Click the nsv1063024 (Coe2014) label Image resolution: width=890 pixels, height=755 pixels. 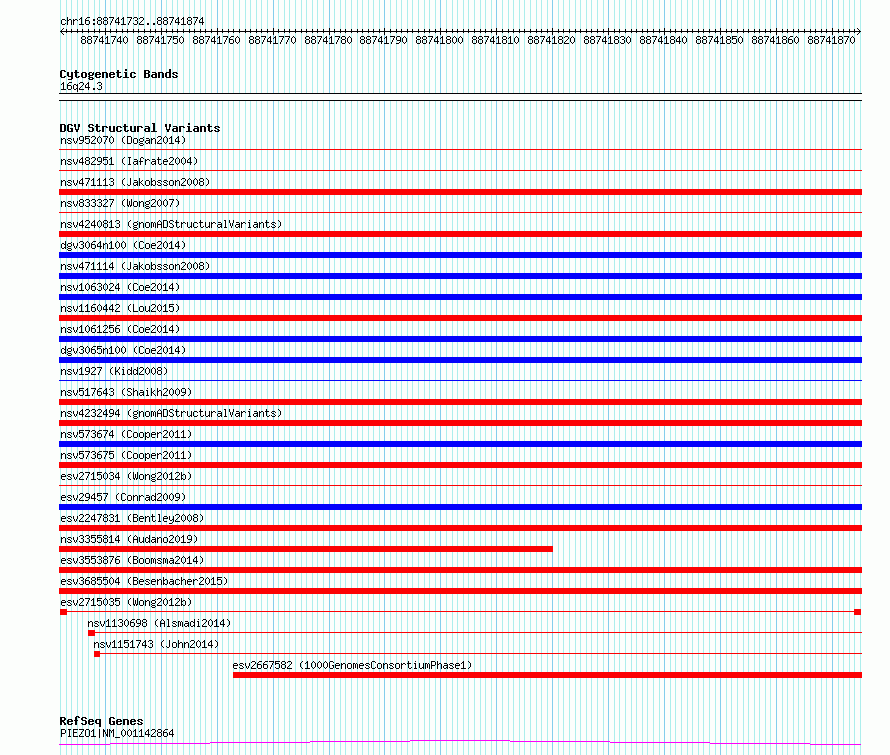120,287
